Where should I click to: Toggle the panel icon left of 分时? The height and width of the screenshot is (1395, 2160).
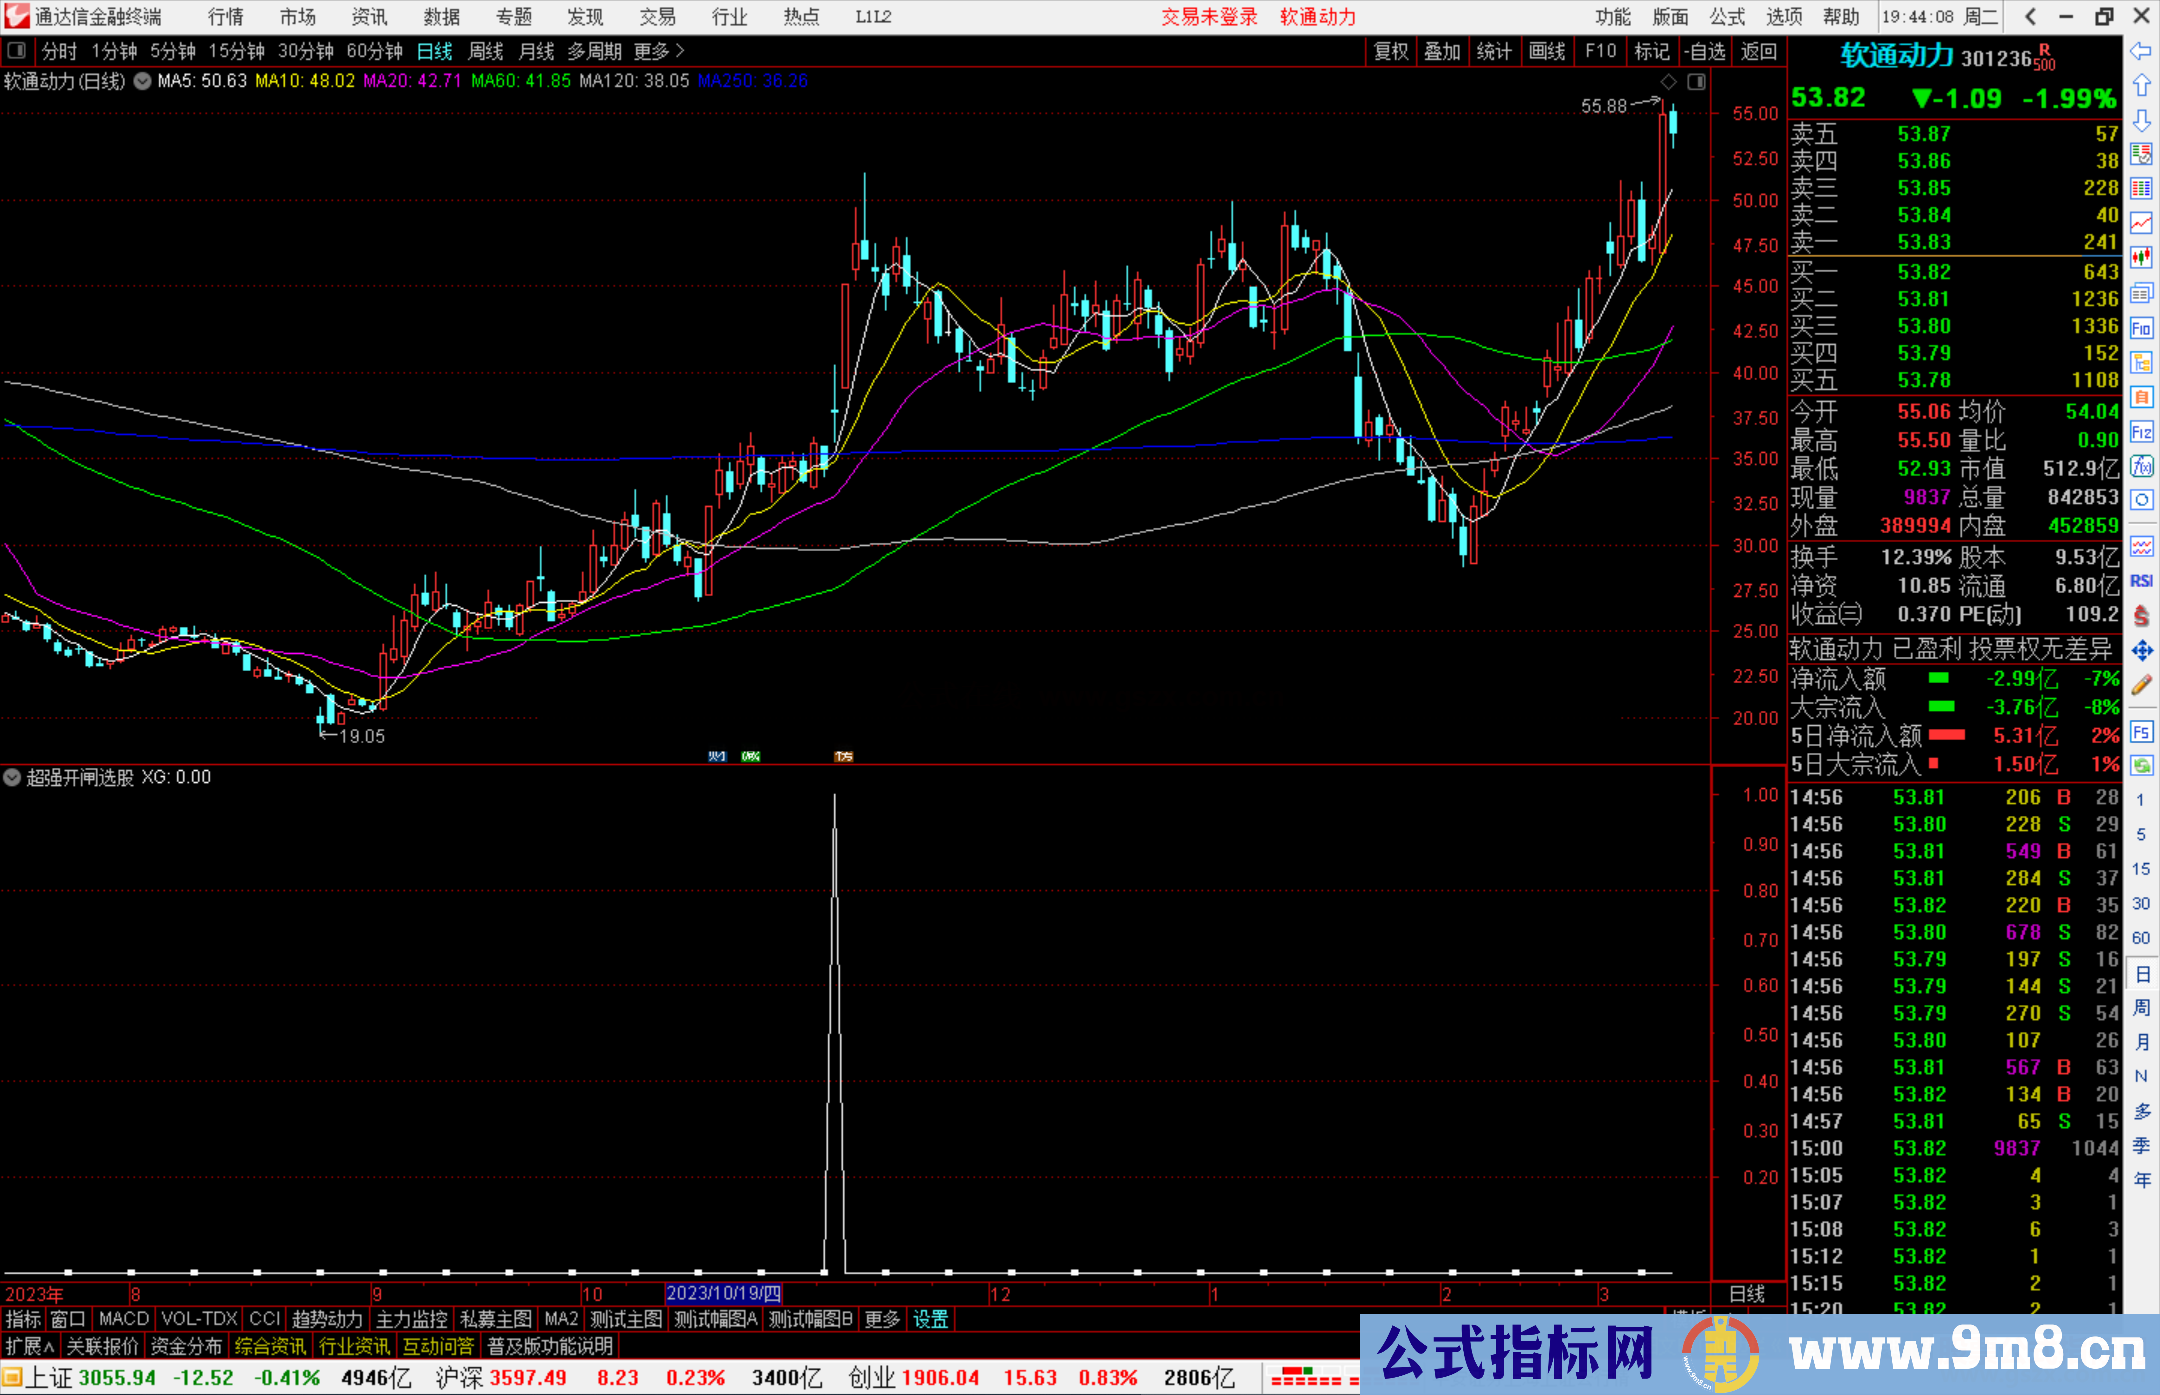tap(17, 51)
